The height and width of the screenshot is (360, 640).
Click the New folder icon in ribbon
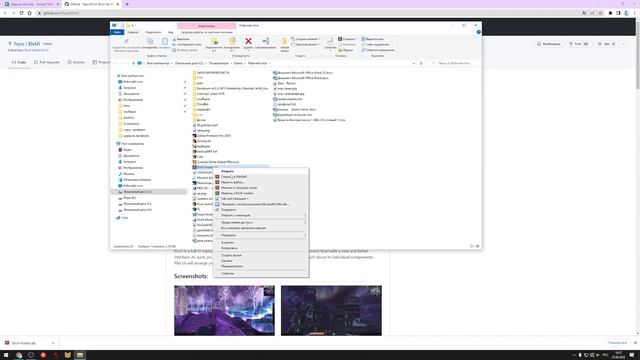[x=284, y=41]
